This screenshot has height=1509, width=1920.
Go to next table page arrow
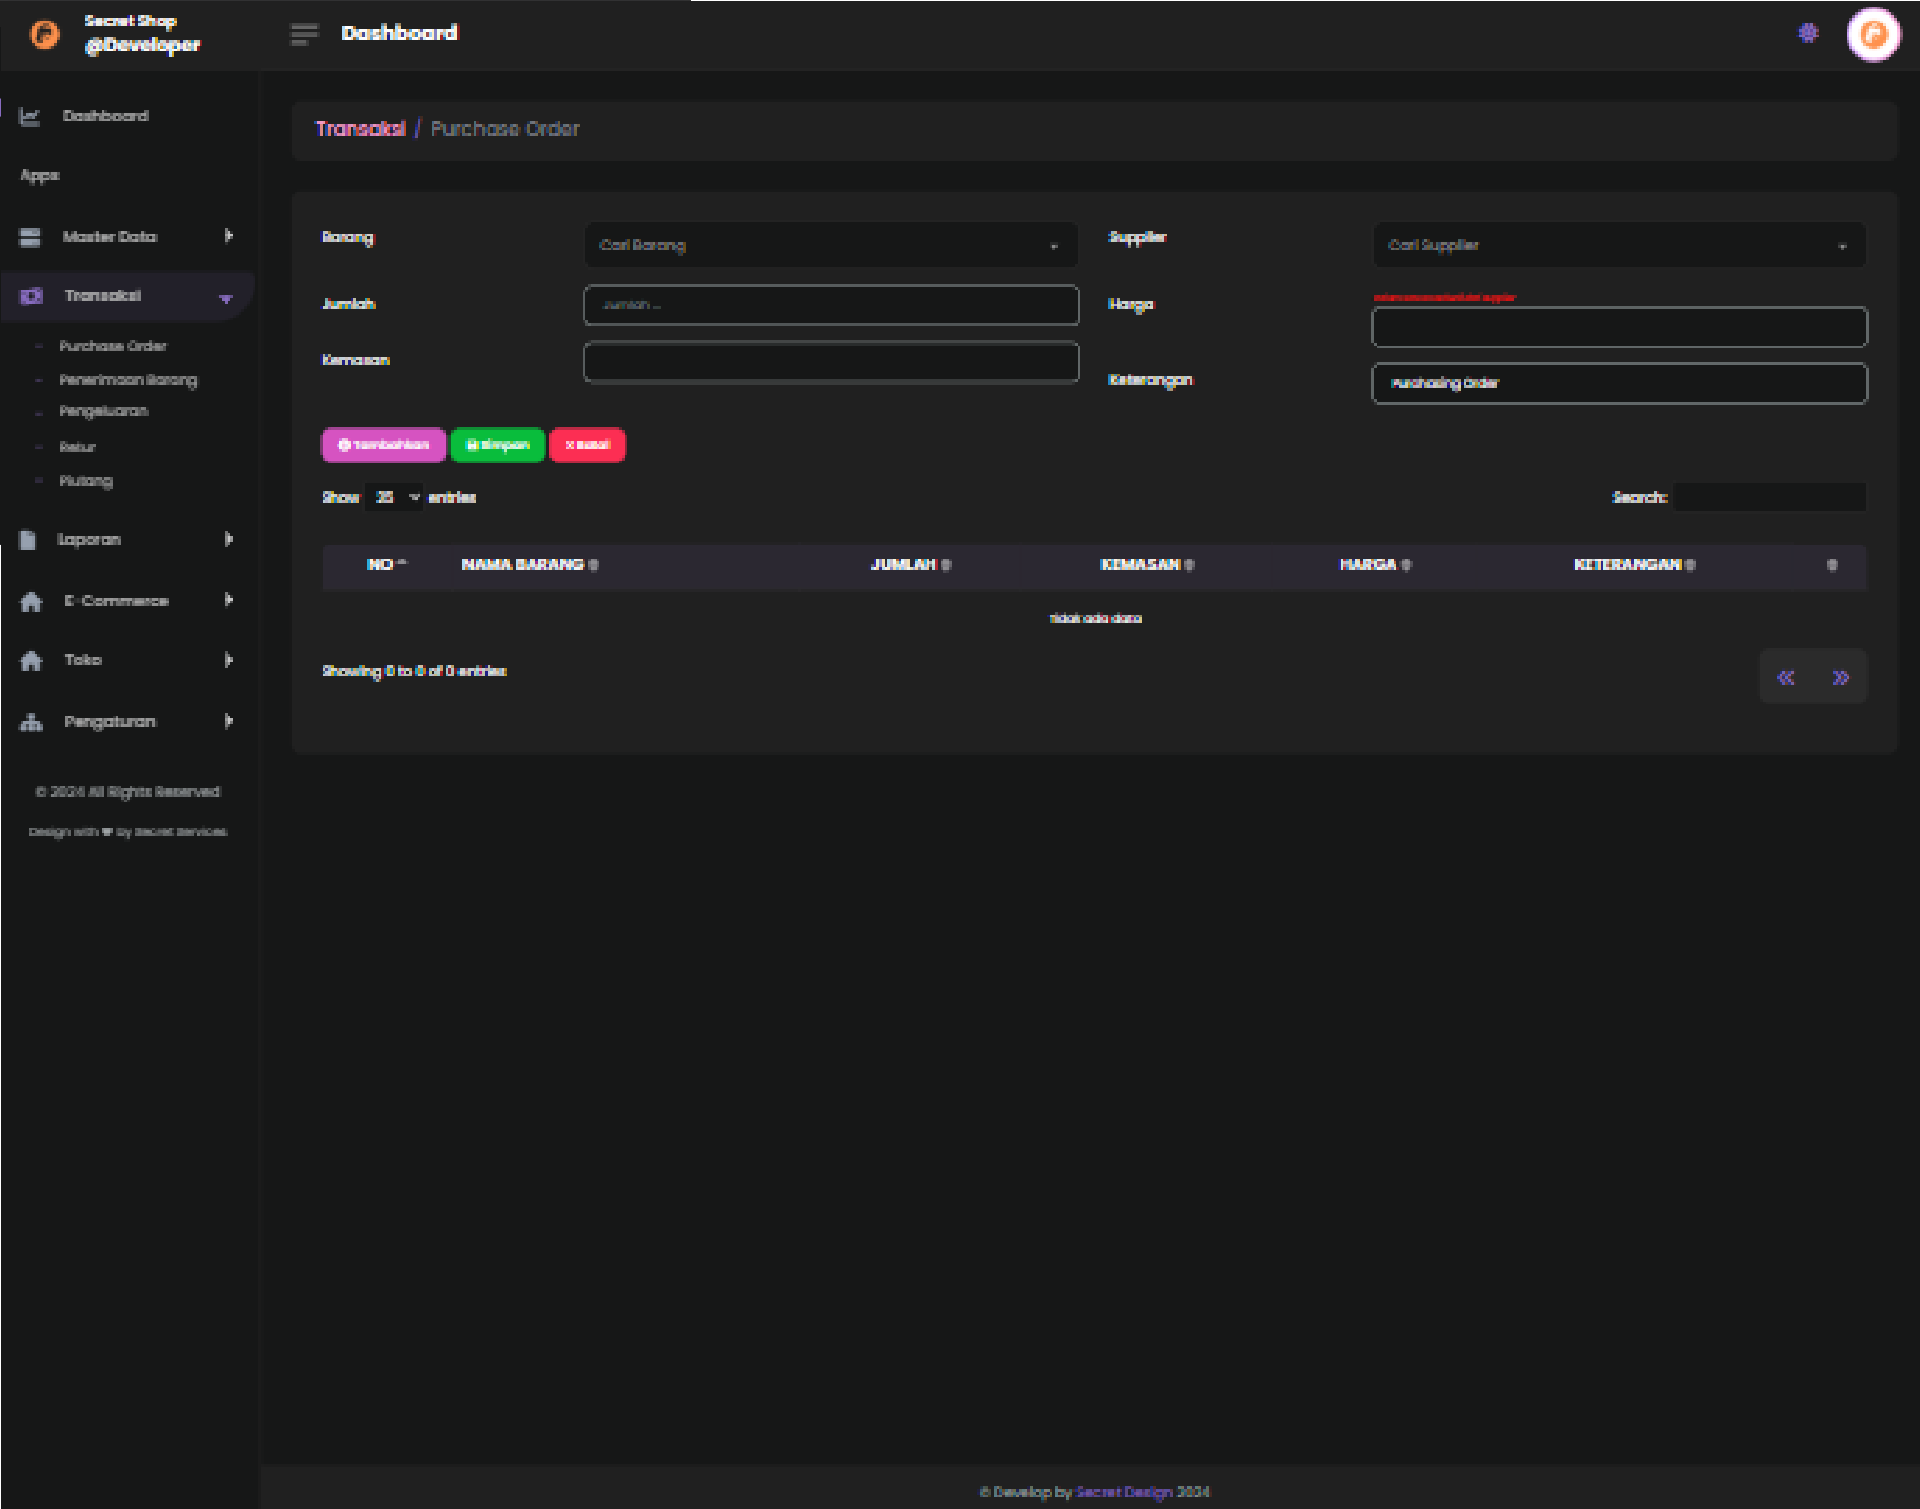[1840, 678]
